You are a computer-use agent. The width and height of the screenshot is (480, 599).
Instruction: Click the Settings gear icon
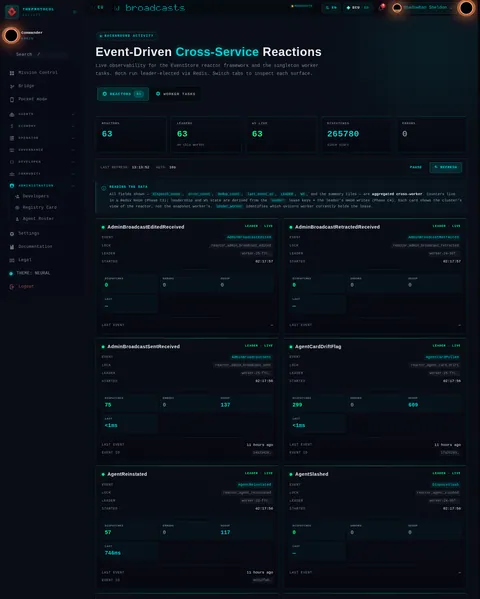(x=12, y=233)
